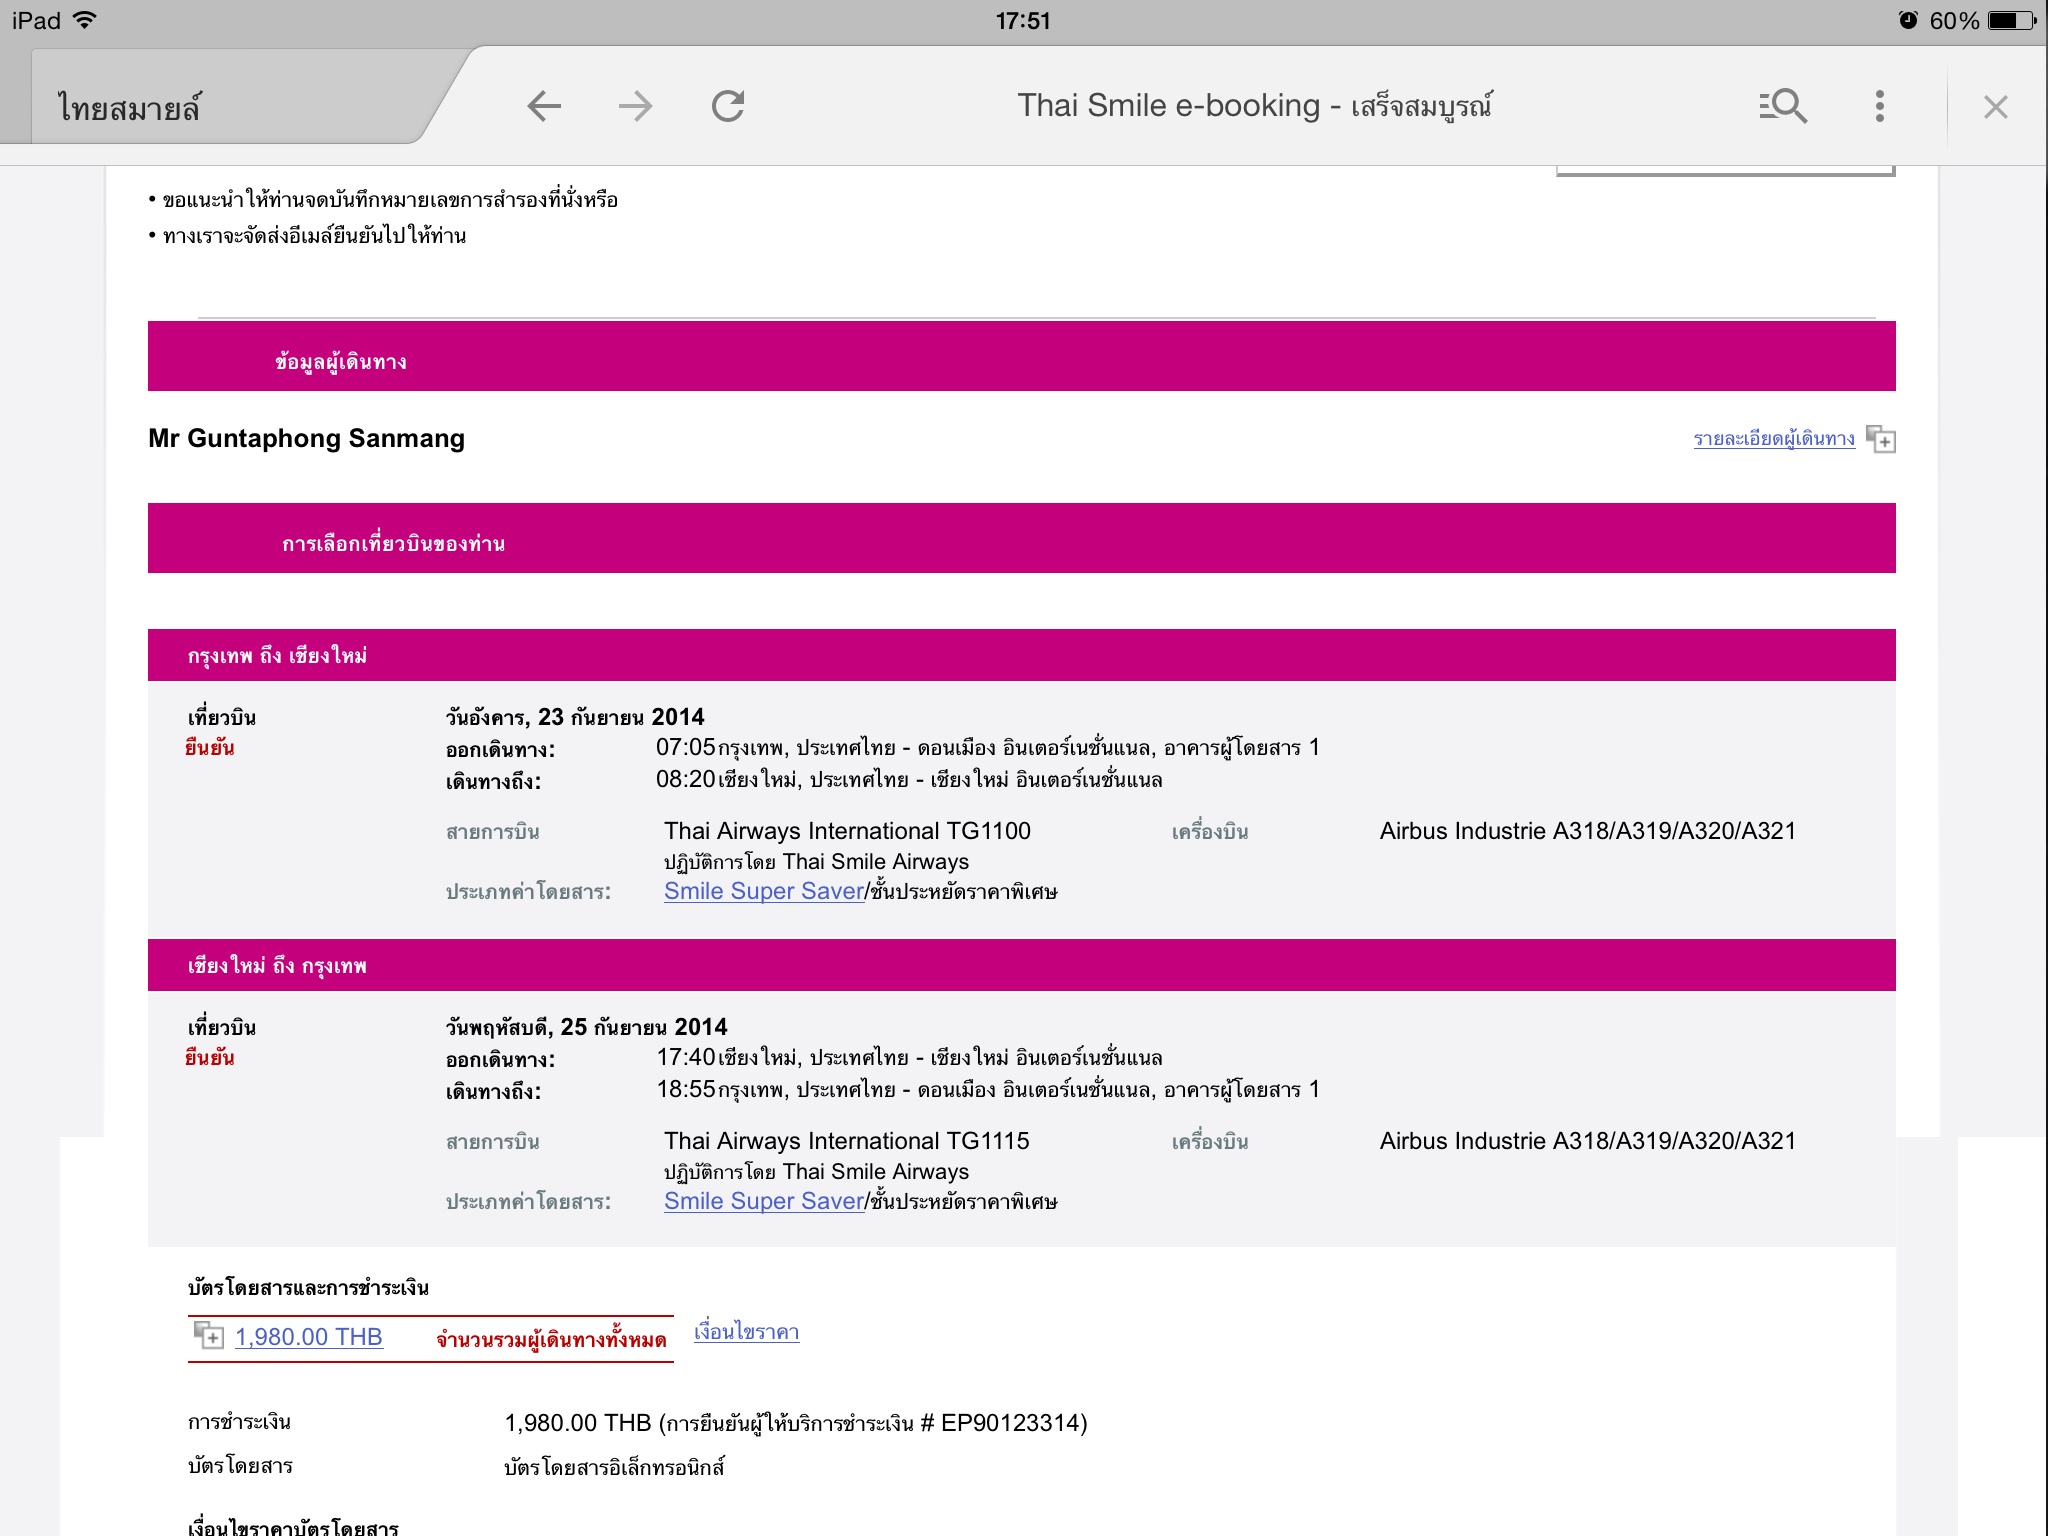Open Smile Super Saver link for flight TG1100
This screenshot has height=1536, width=2048.
tap(764, 891)
